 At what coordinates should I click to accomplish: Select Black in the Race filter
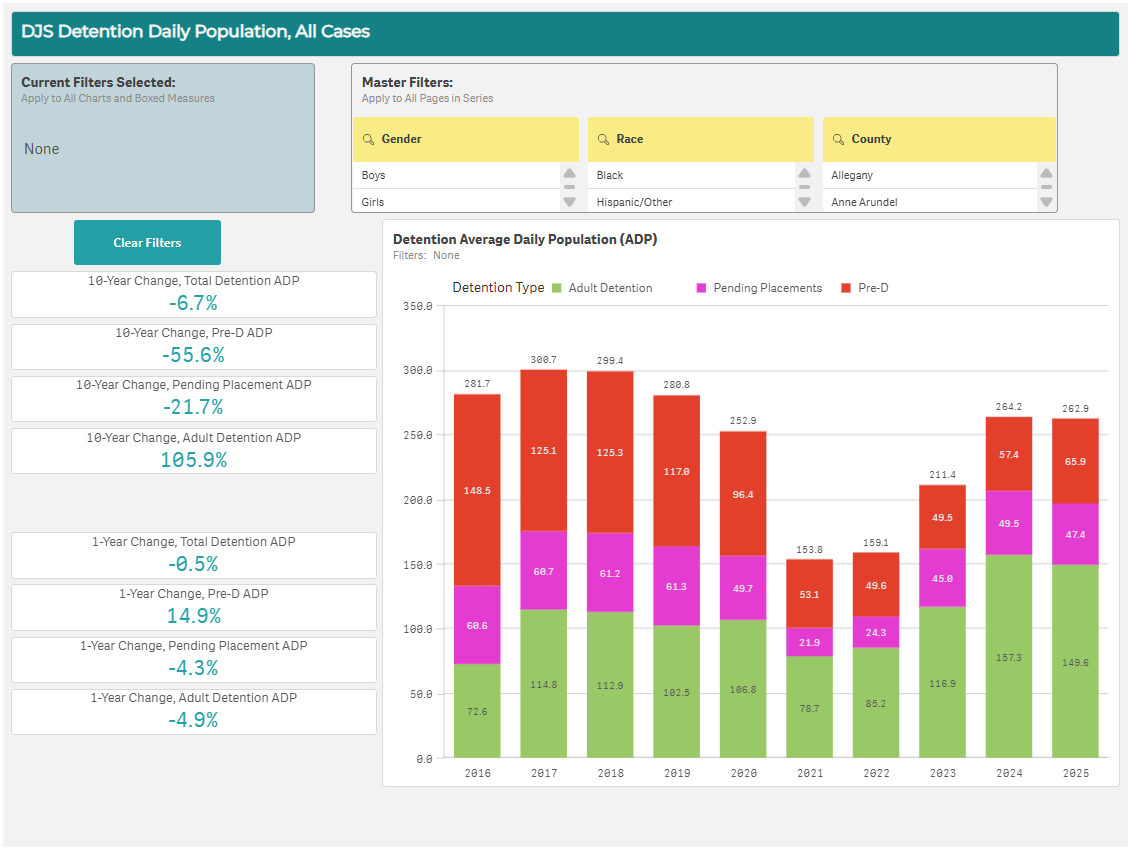coord(690,174)
